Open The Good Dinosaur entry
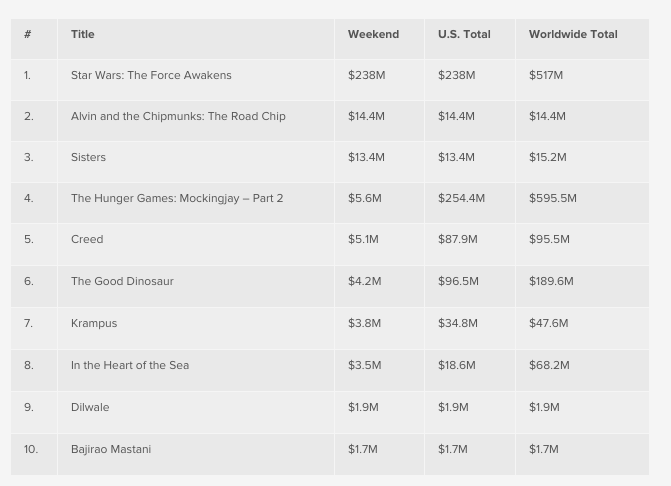Image resolution: width=671 pixels, height=486 pixels. tap(122, 281)
